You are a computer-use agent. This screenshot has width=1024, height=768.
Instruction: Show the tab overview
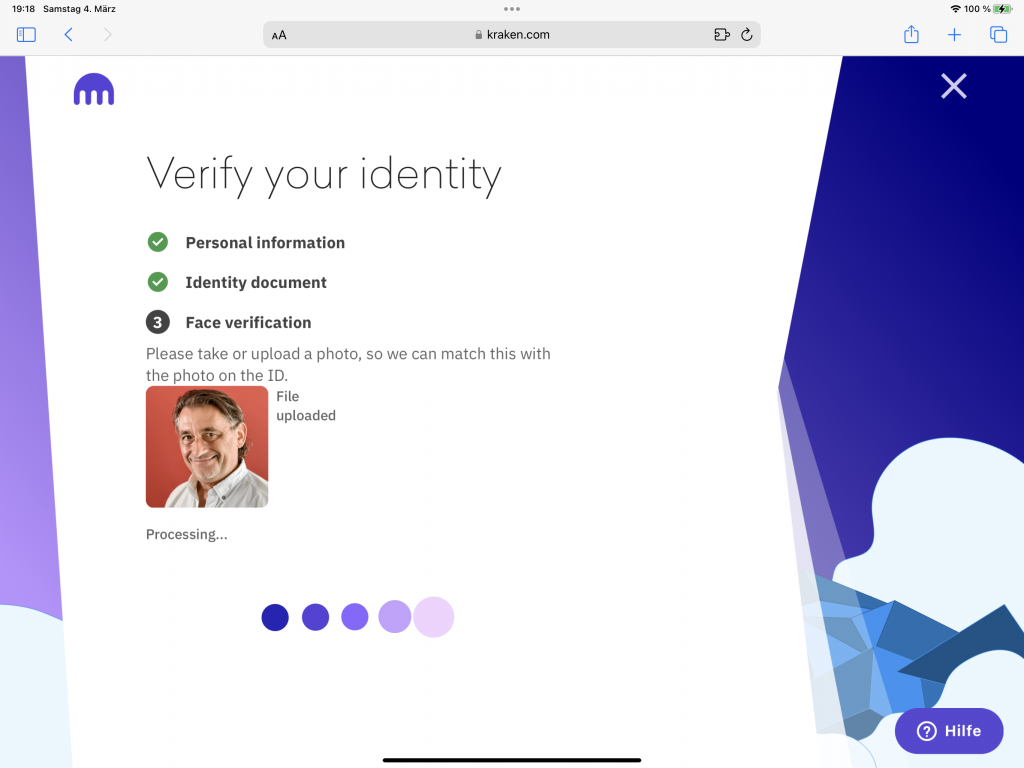tap(999, 35)
